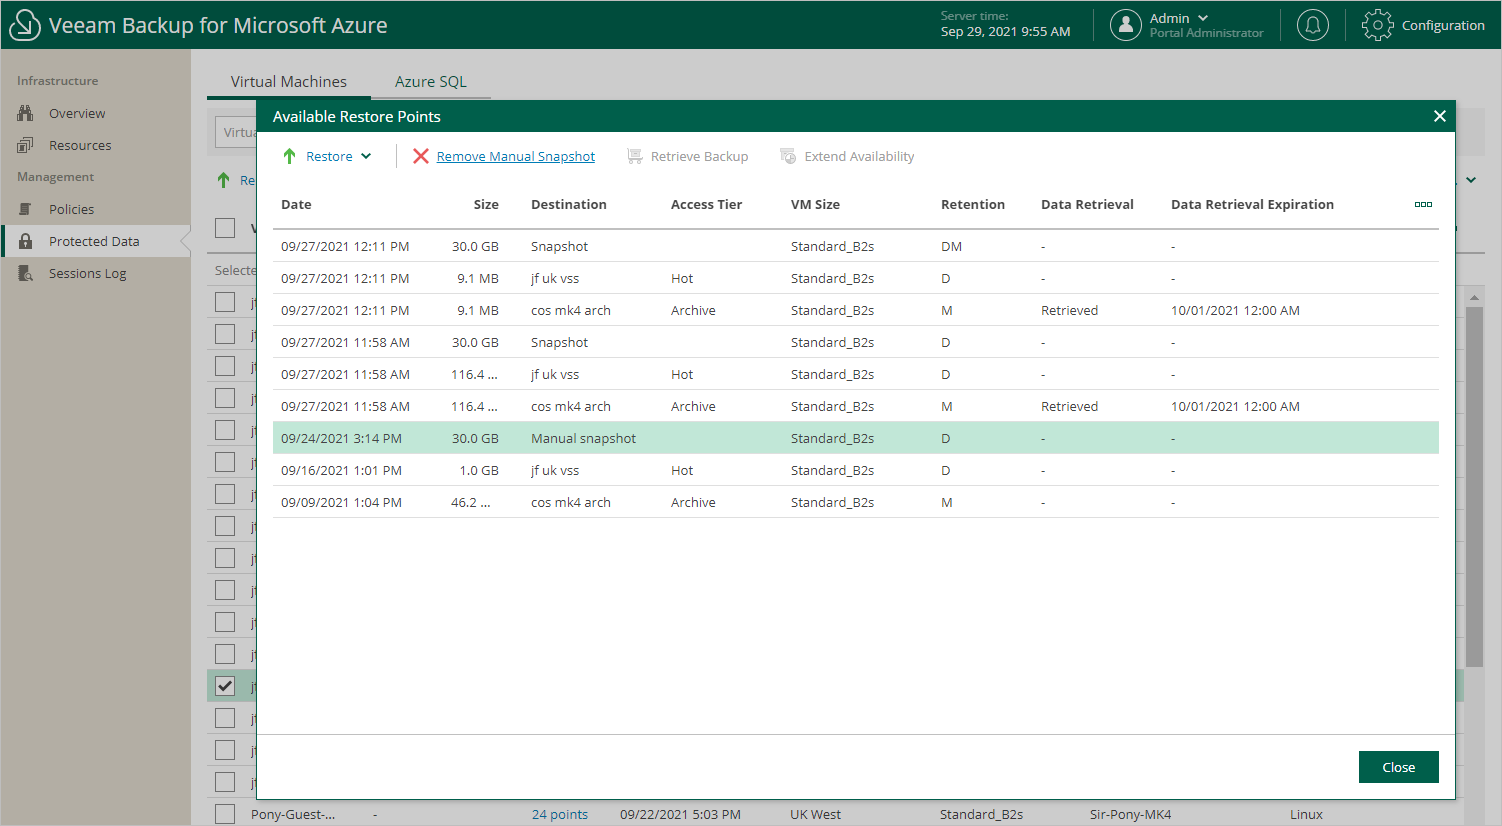Image resolution: width=1502 pixels, height=826 pixels.
Task: Select the 09/09/2021 1:04 PM restore point
Action: (856, 502)
